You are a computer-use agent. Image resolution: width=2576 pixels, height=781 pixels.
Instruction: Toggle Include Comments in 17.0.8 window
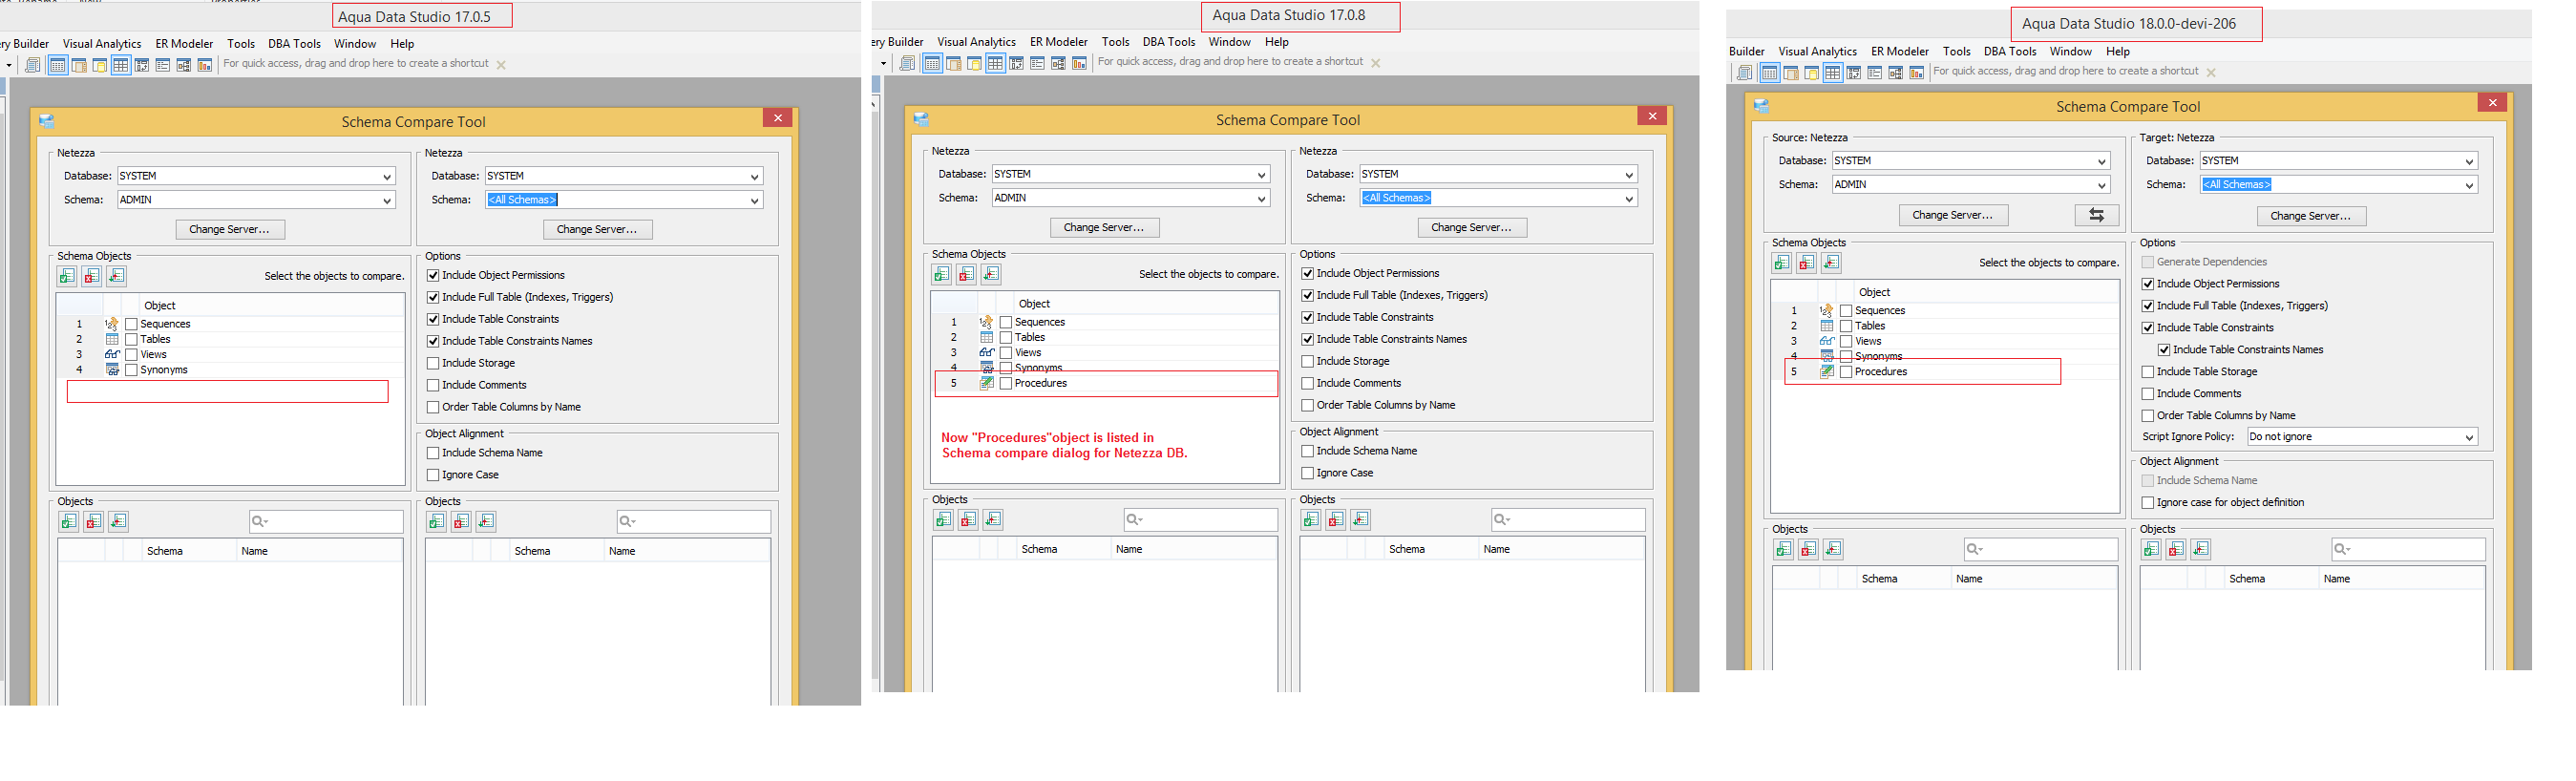1308,383
